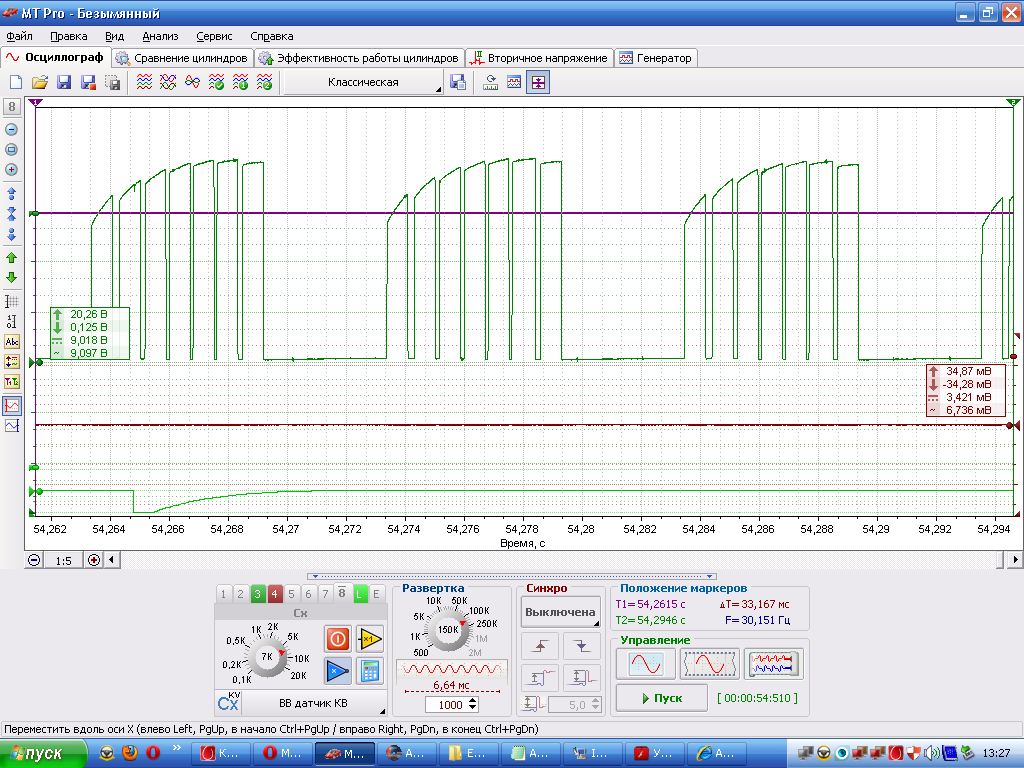Click the yellow x1 amplifier icon
The height and width of the screenshot is (768, 1024).
click(x=370, y=639)
